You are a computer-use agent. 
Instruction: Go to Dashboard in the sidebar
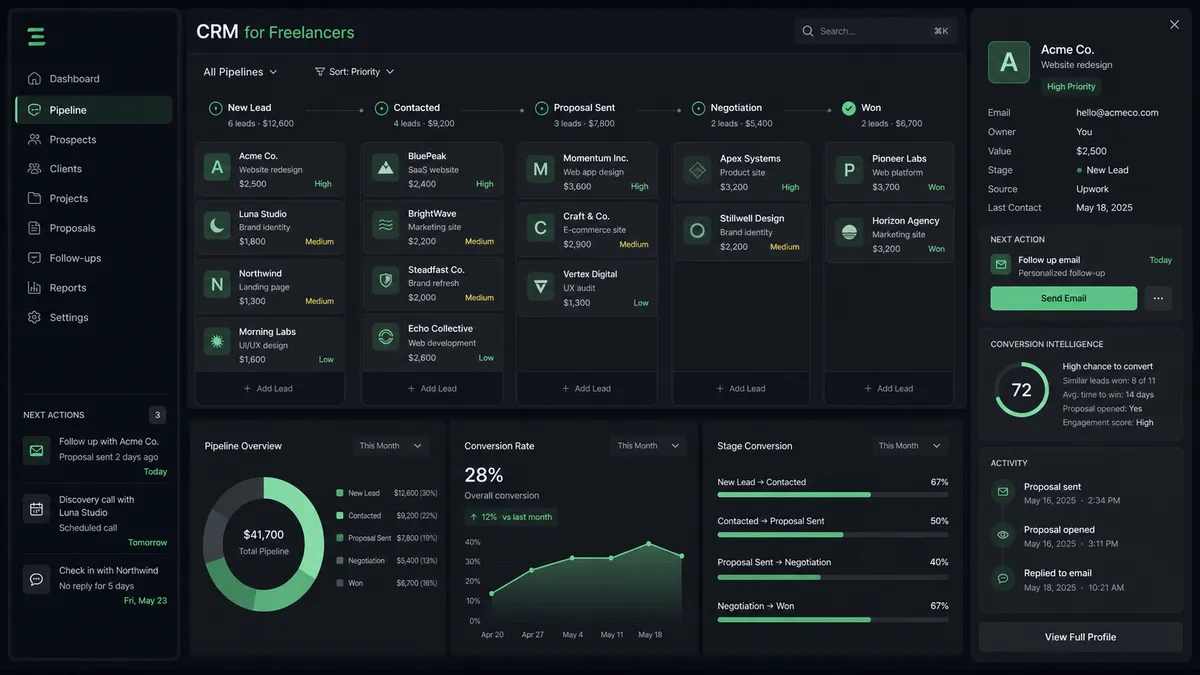pos(94,79)
